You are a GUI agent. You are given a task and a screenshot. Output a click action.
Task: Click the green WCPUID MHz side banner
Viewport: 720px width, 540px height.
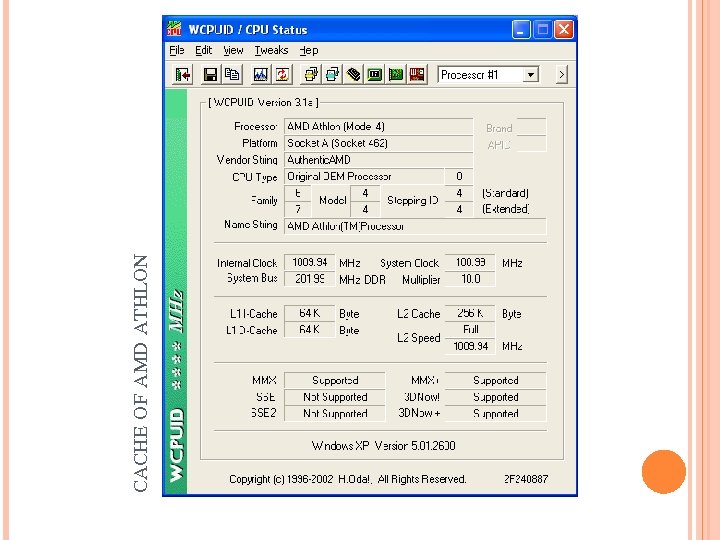point(176,292)
